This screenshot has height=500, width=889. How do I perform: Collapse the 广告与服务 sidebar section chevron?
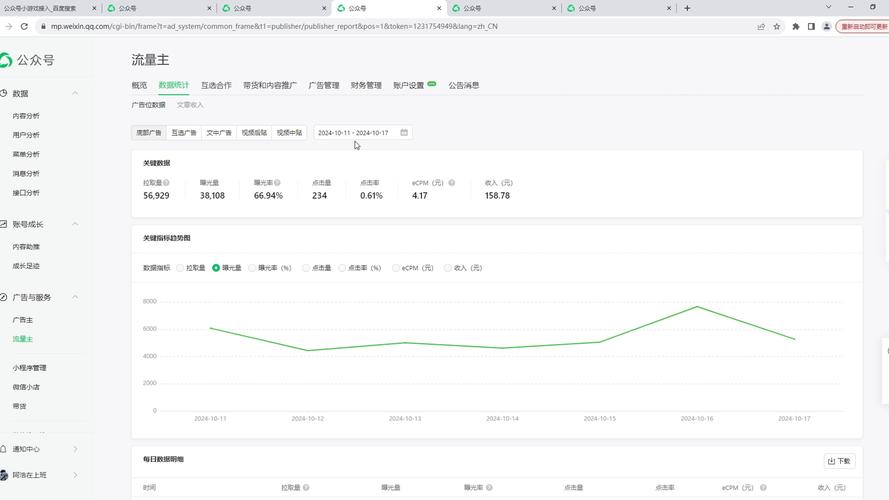pyautogui.click(x=75, y=297)
